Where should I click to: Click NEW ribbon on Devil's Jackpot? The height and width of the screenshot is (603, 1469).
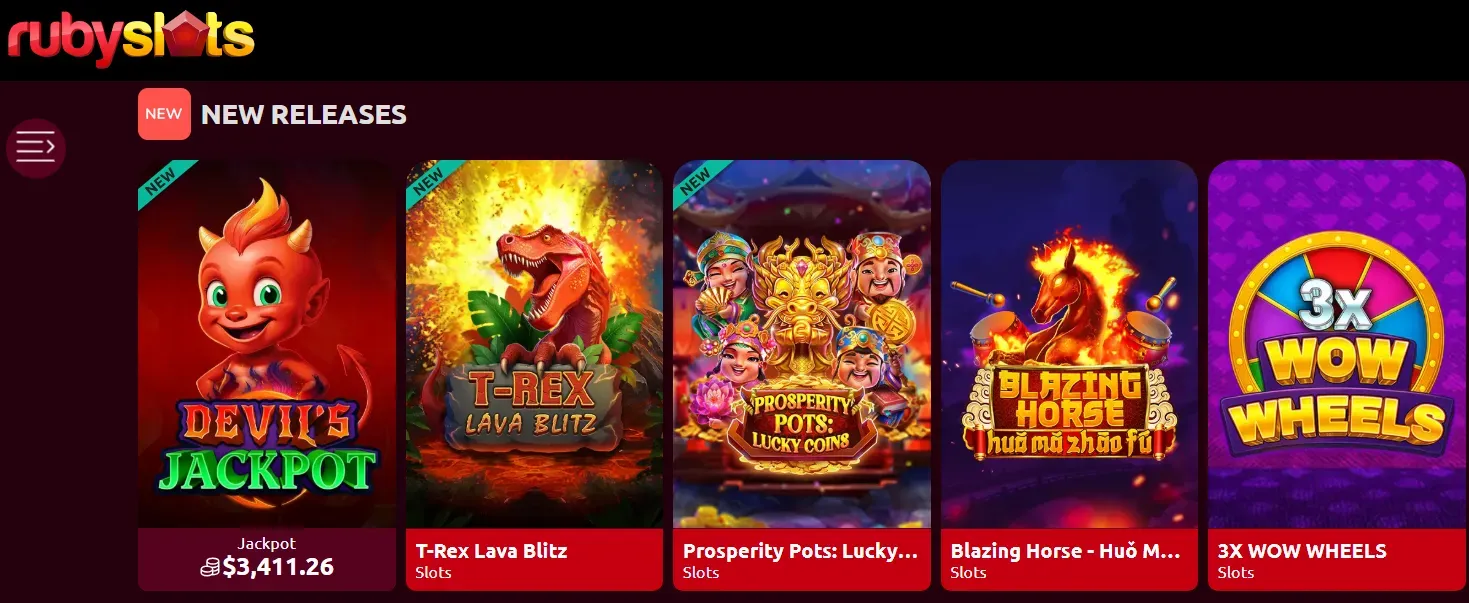[162, 180]
